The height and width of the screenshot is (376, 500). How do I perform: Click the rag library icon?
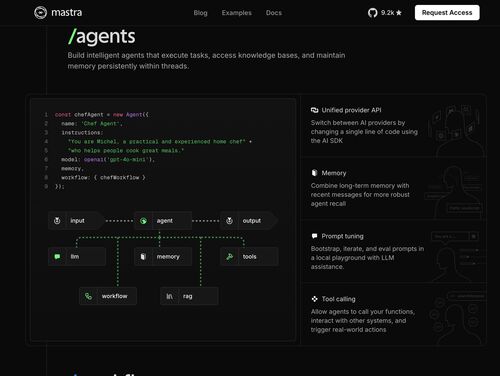coord(169,296)
